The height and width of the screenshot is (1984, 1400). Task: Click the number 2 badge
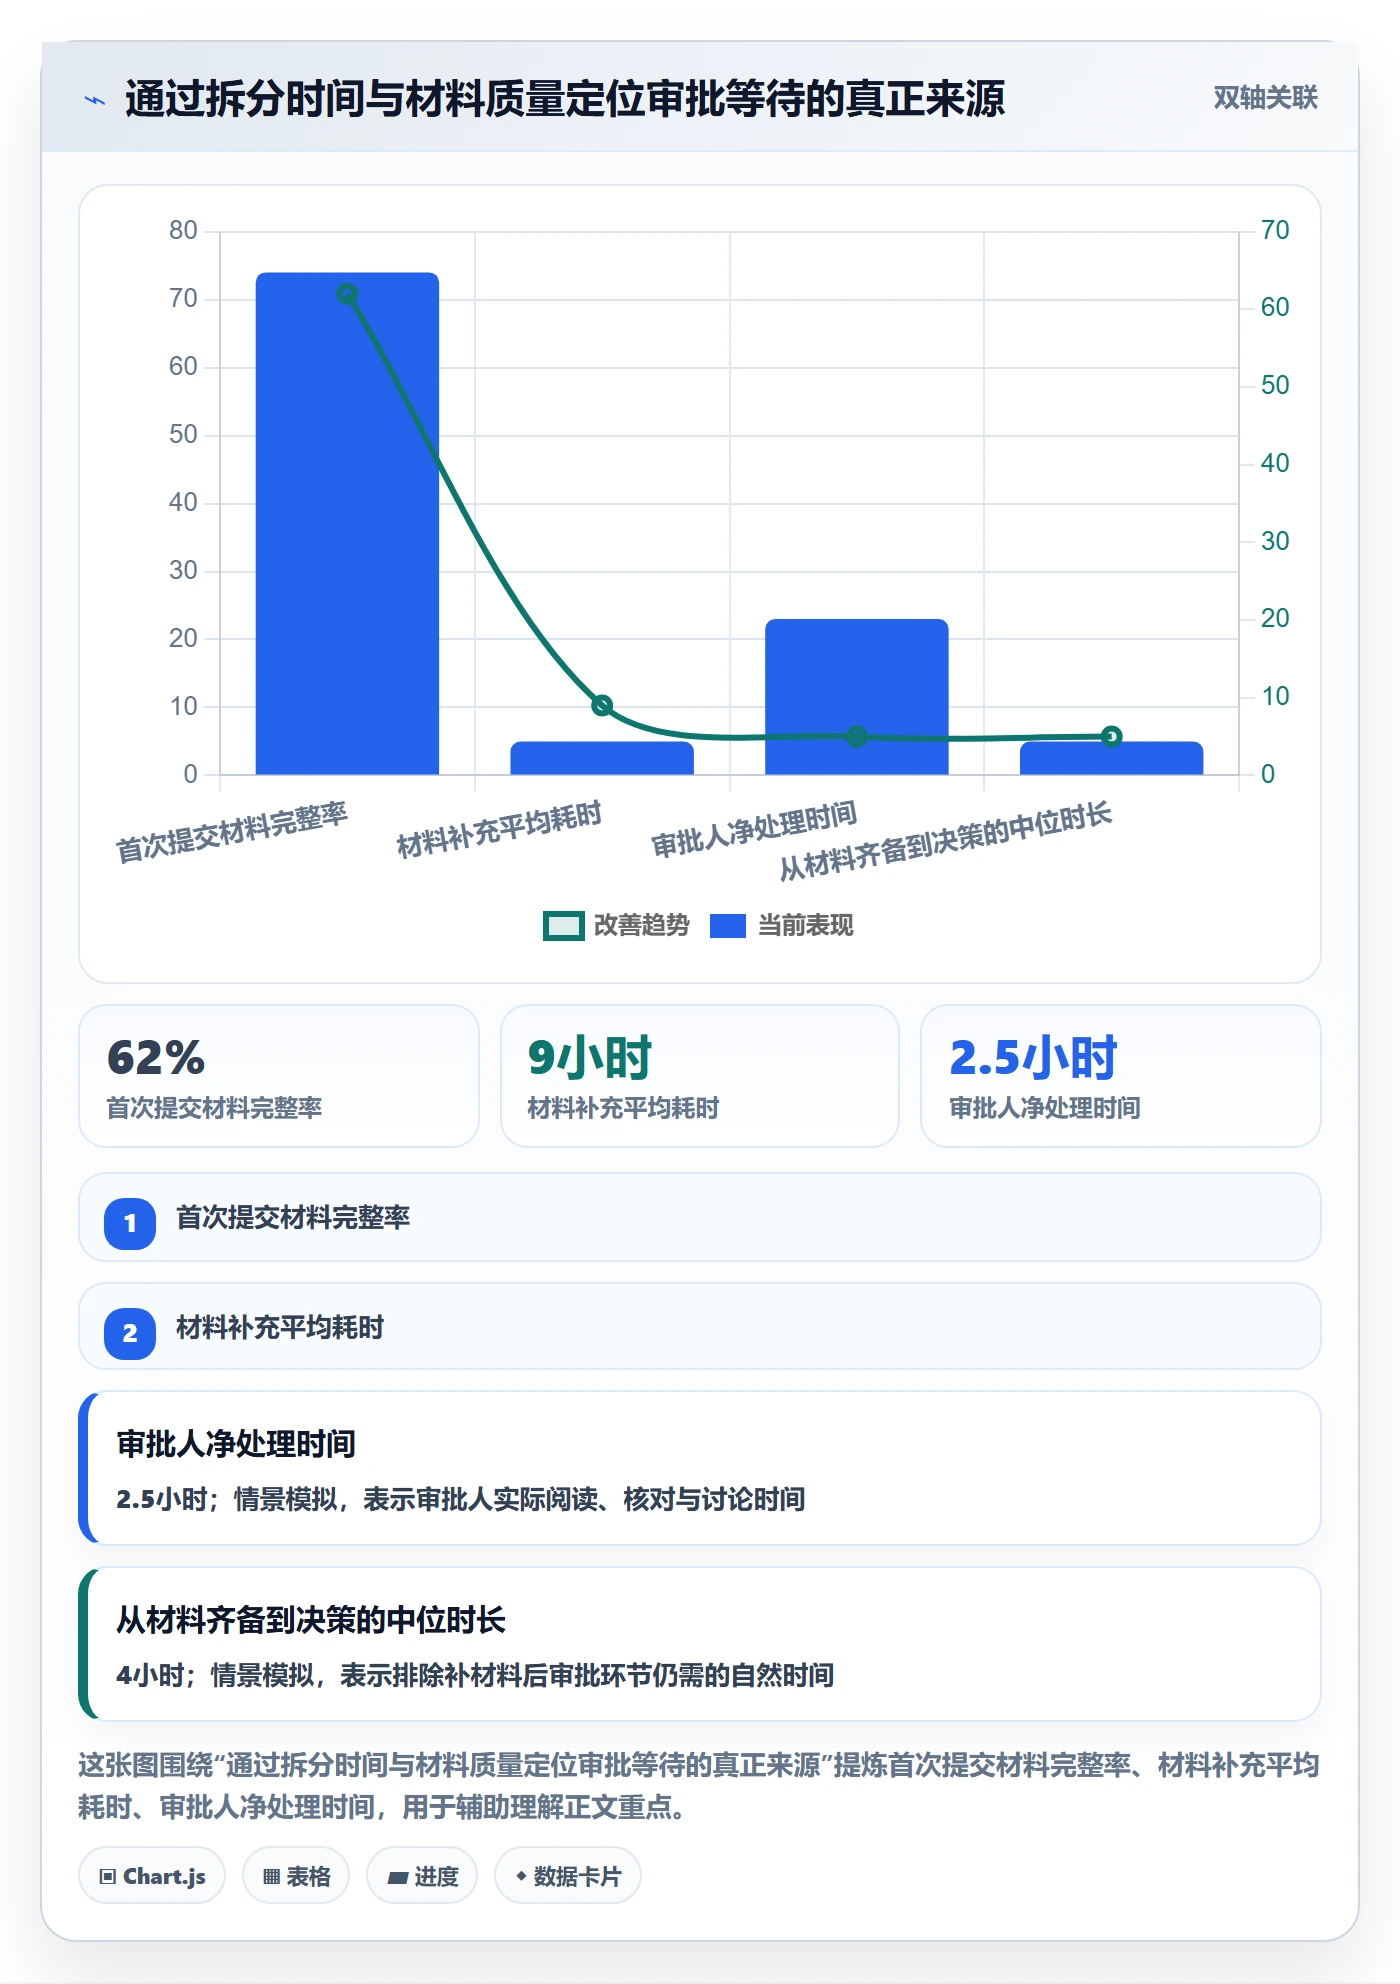(130, 1333)
